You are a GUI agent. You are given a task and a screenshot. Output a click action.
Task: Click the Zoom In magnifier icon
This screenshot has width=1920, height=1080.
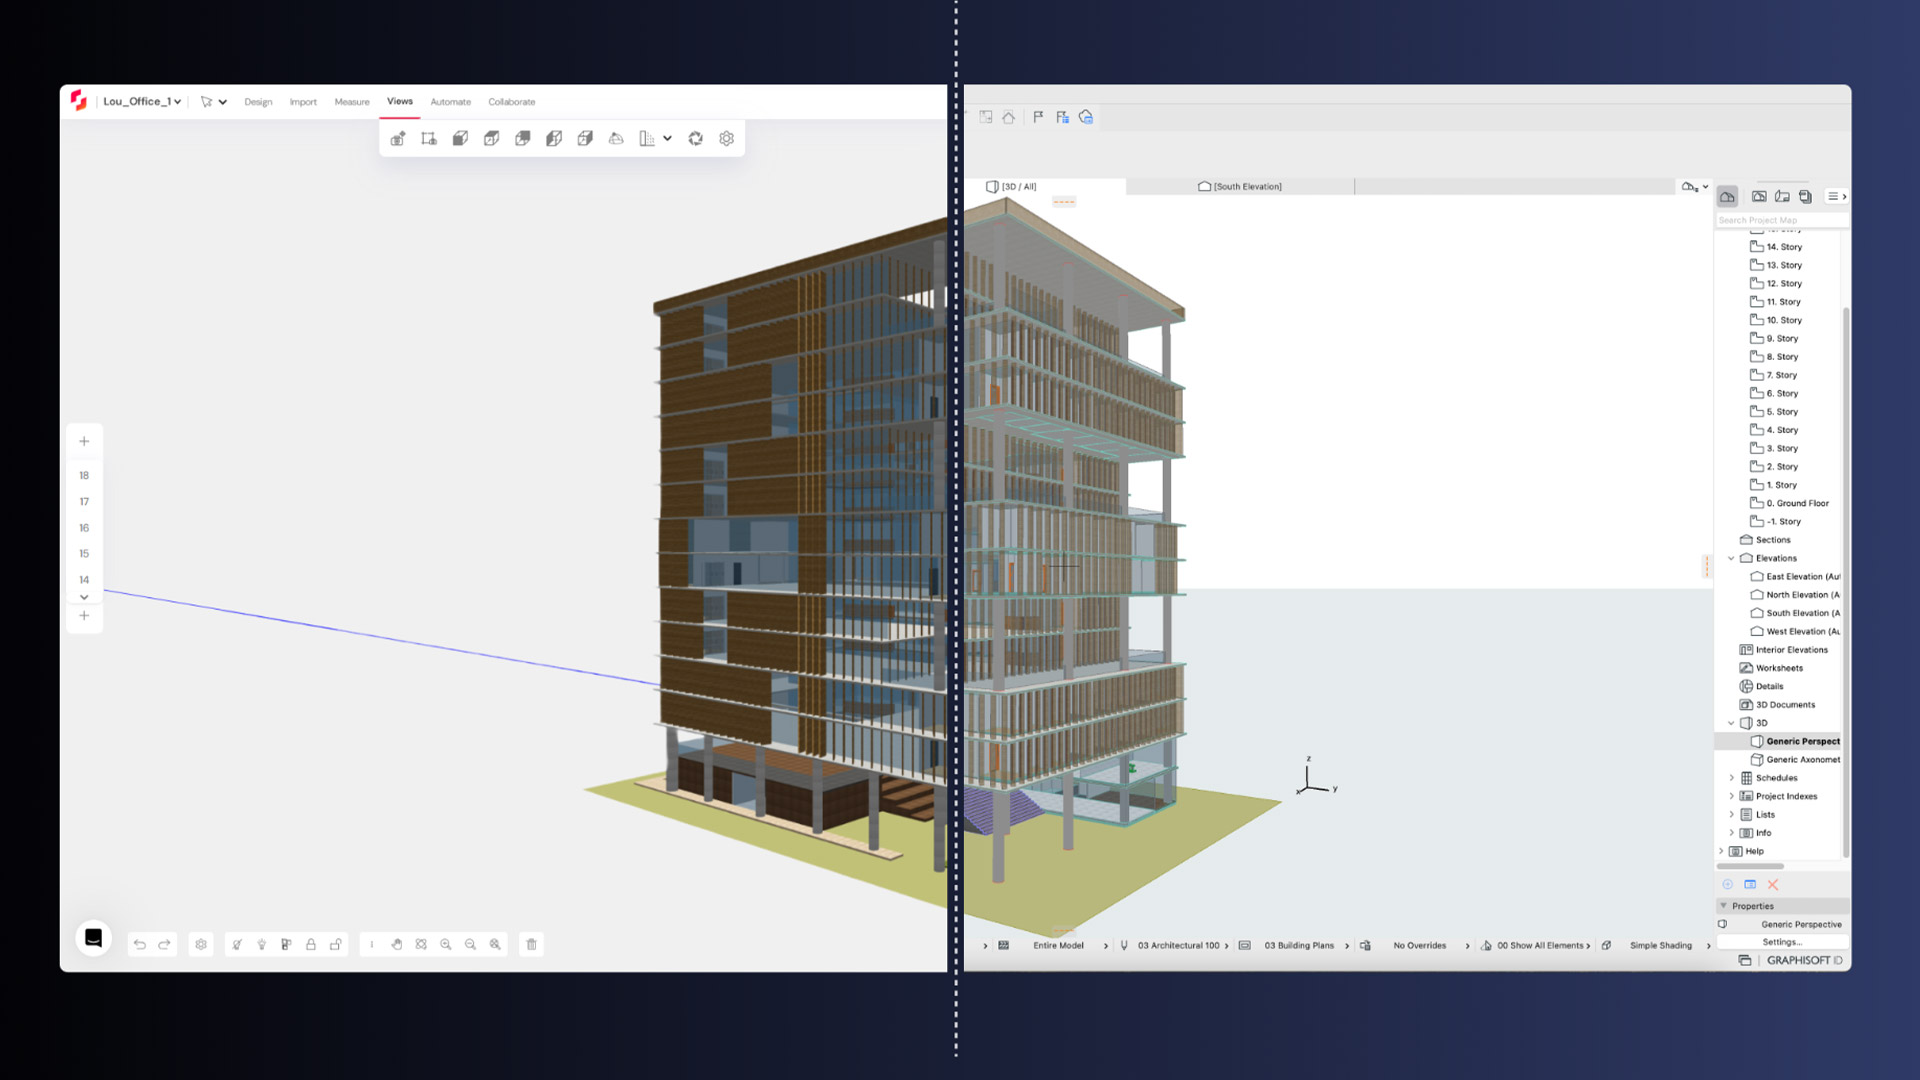pyautogui.click(x=446, y=944)
